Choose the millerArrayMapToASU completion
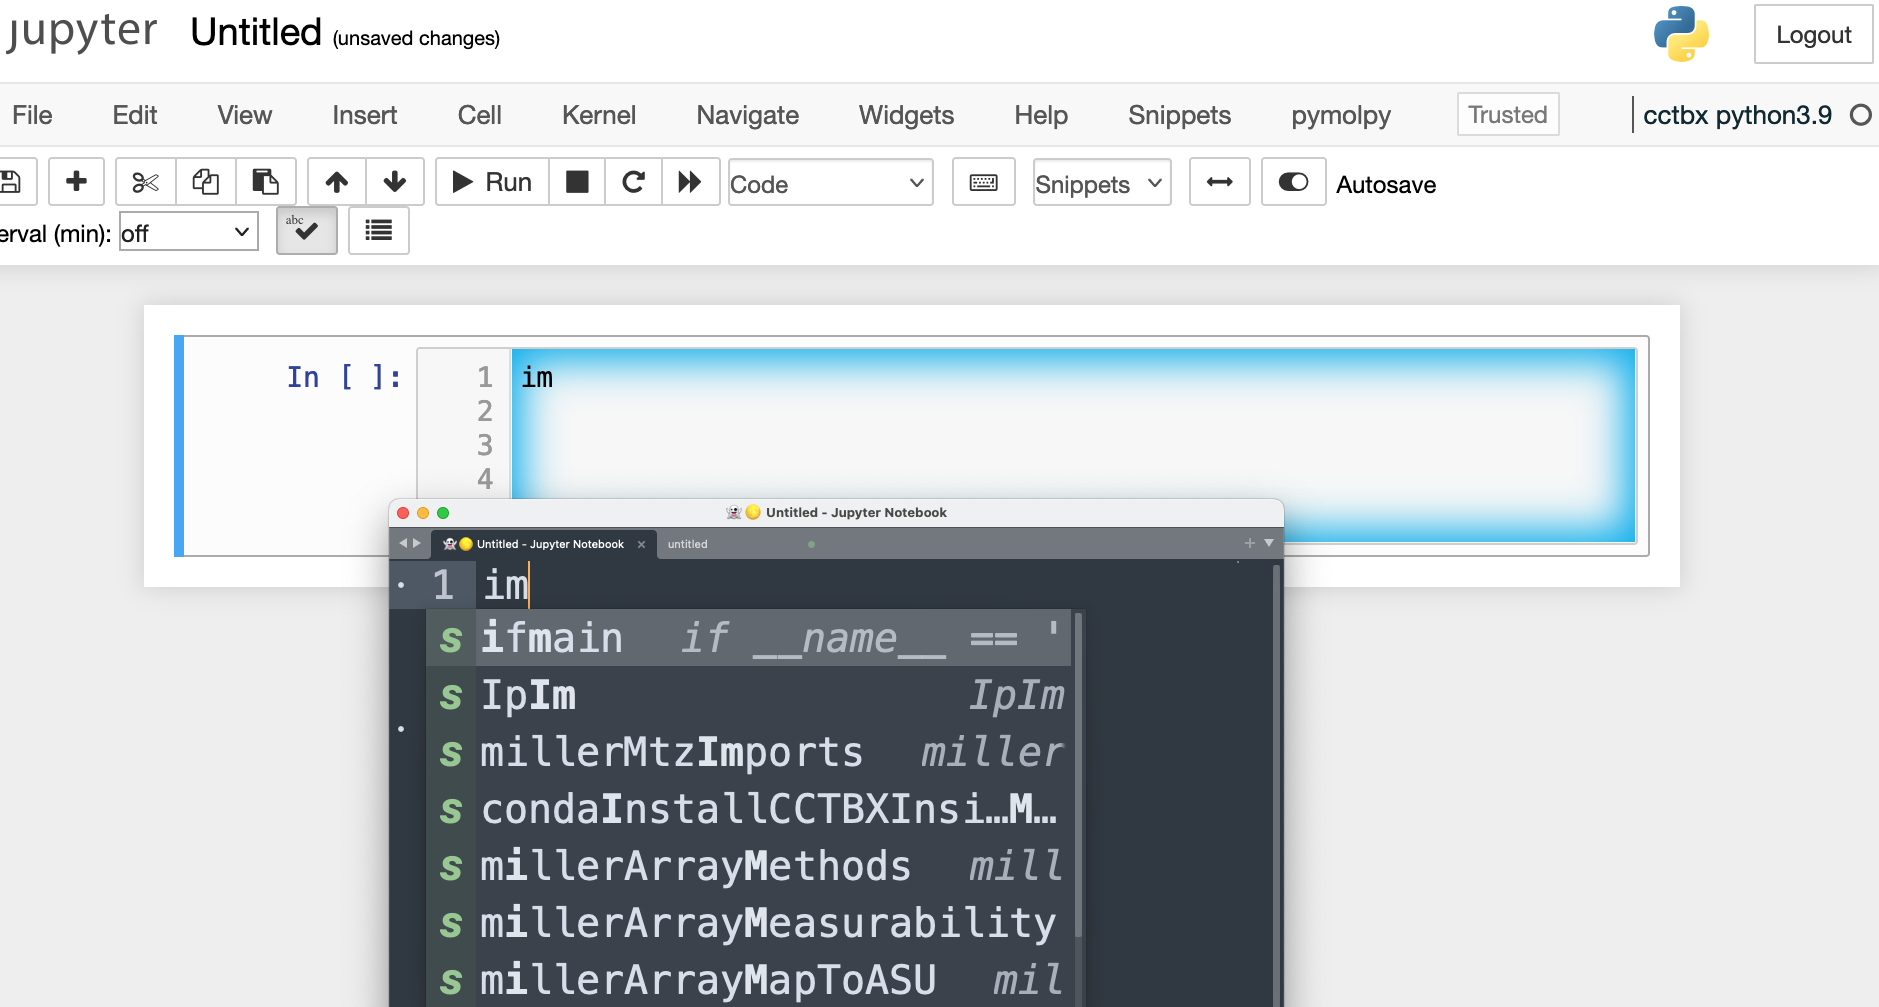Screen dimensions: 1879x1007 tap(749, 980)
